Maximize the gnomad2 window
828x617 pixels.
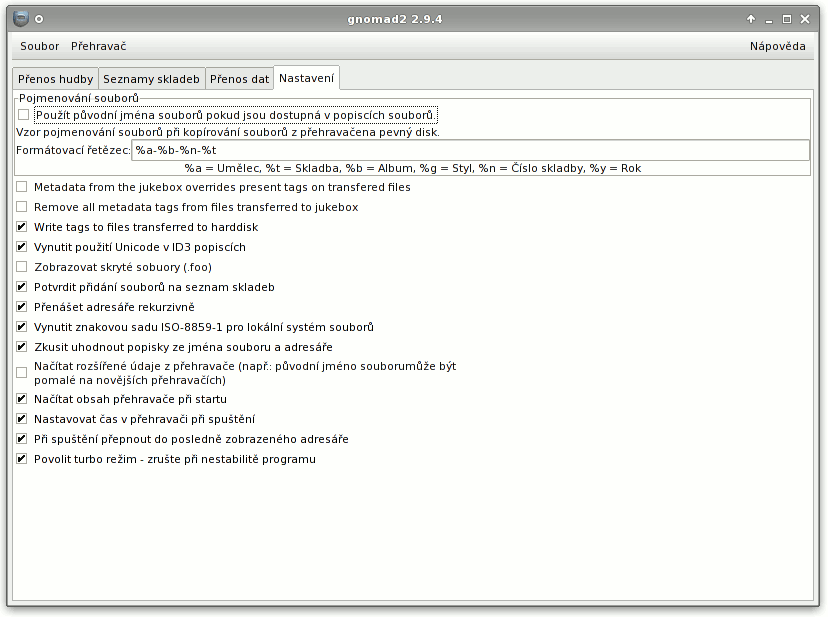[787, 19]
